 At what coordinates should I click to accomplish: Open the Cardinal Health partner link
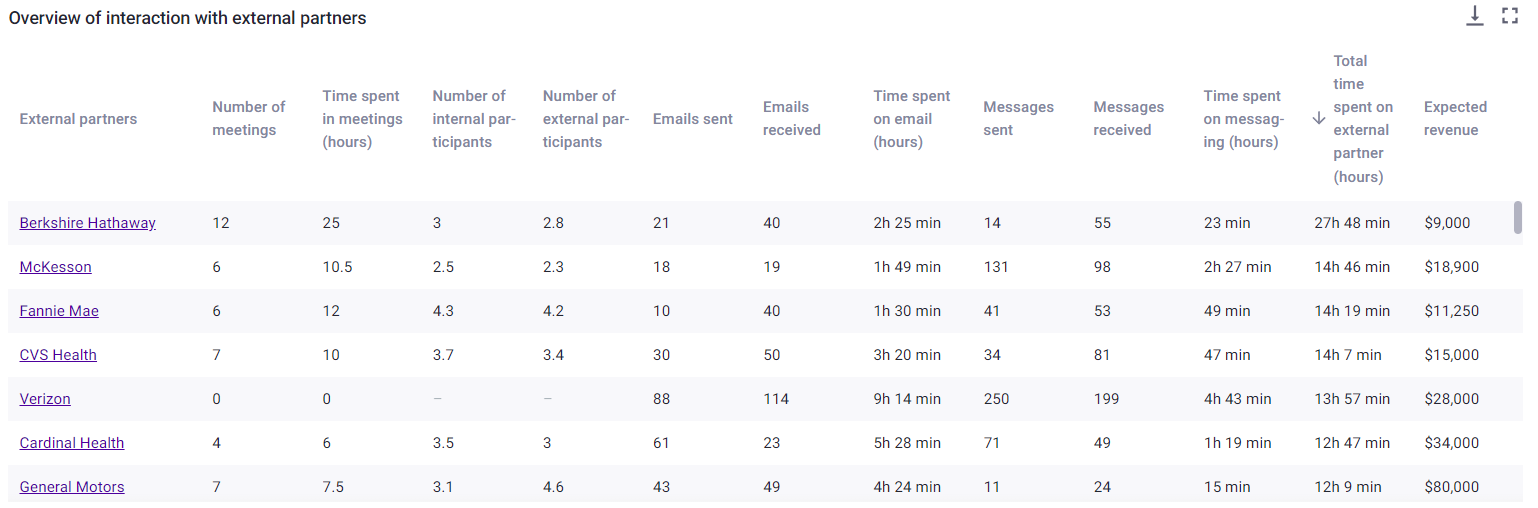click(72, 443)
